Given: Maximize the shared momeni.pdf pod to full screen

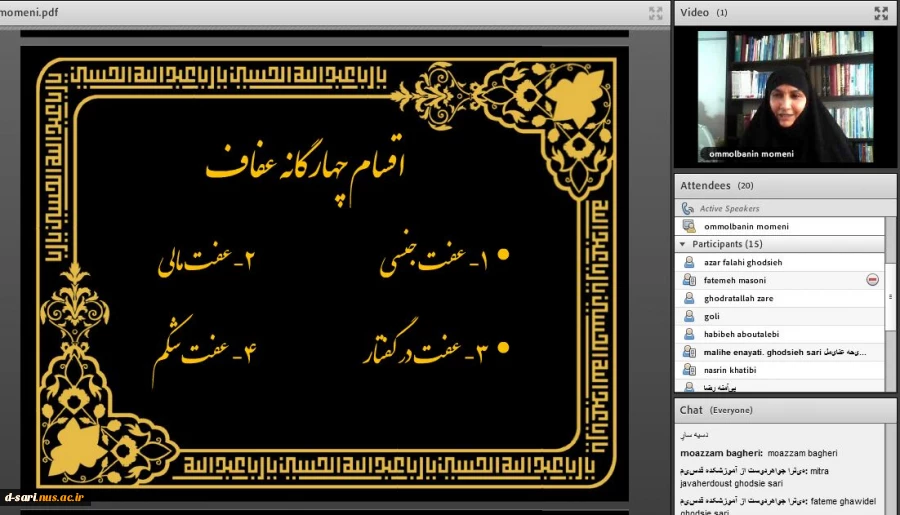Looking at the screenshot, I should pyautogui.click(x=655, y=13).
